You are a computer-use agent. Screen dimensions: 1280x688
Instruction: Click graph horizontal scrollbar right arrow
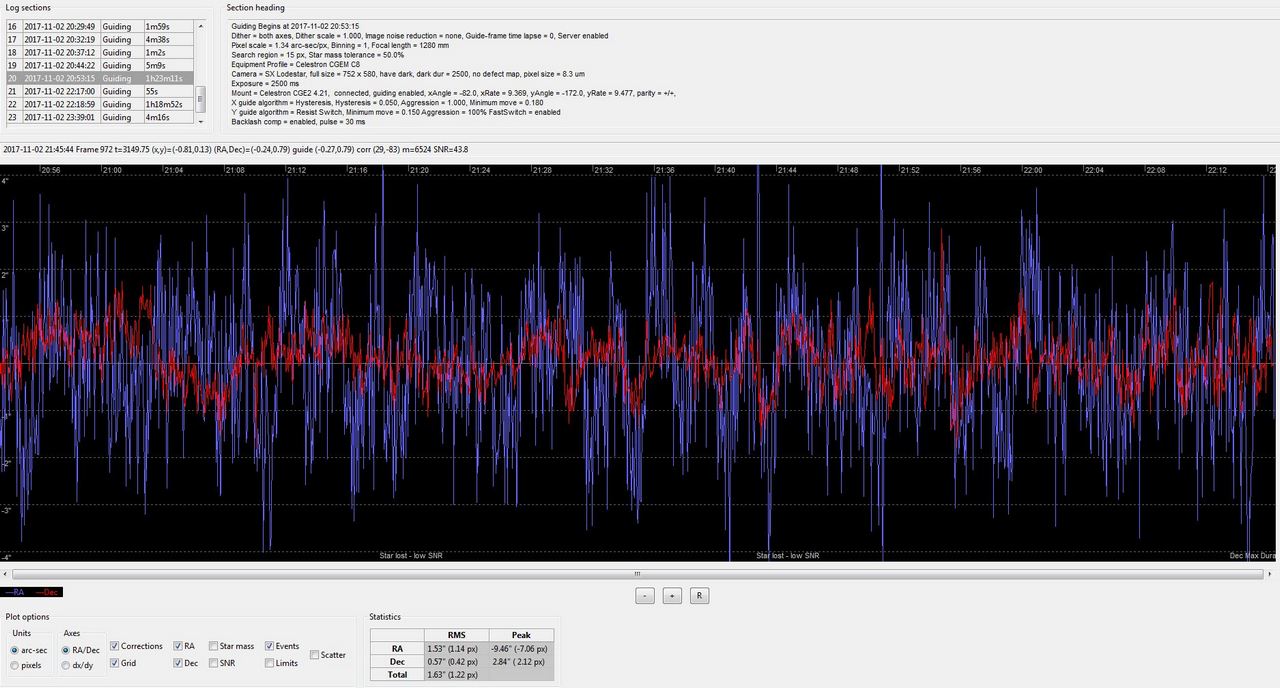[1274, 574]
